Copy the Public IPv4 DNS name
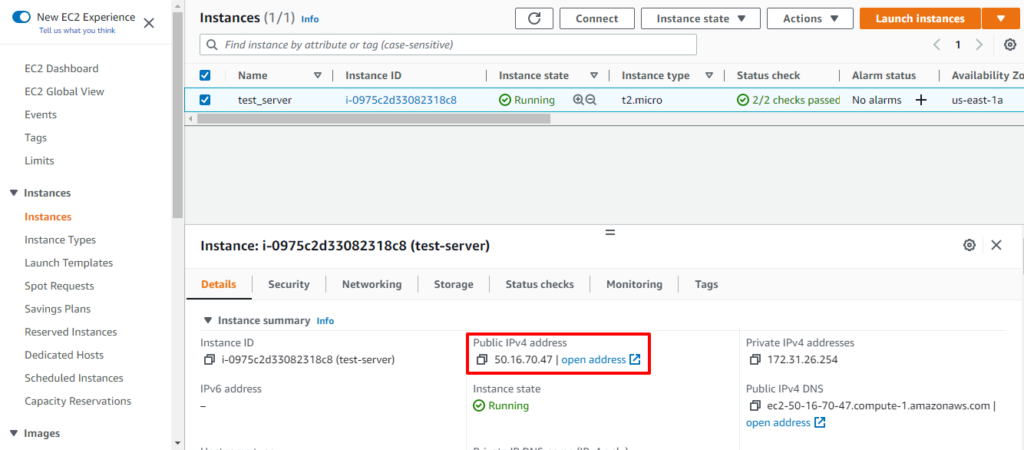The width and height of the screenshot is (1024, 450). click(755, 406)
